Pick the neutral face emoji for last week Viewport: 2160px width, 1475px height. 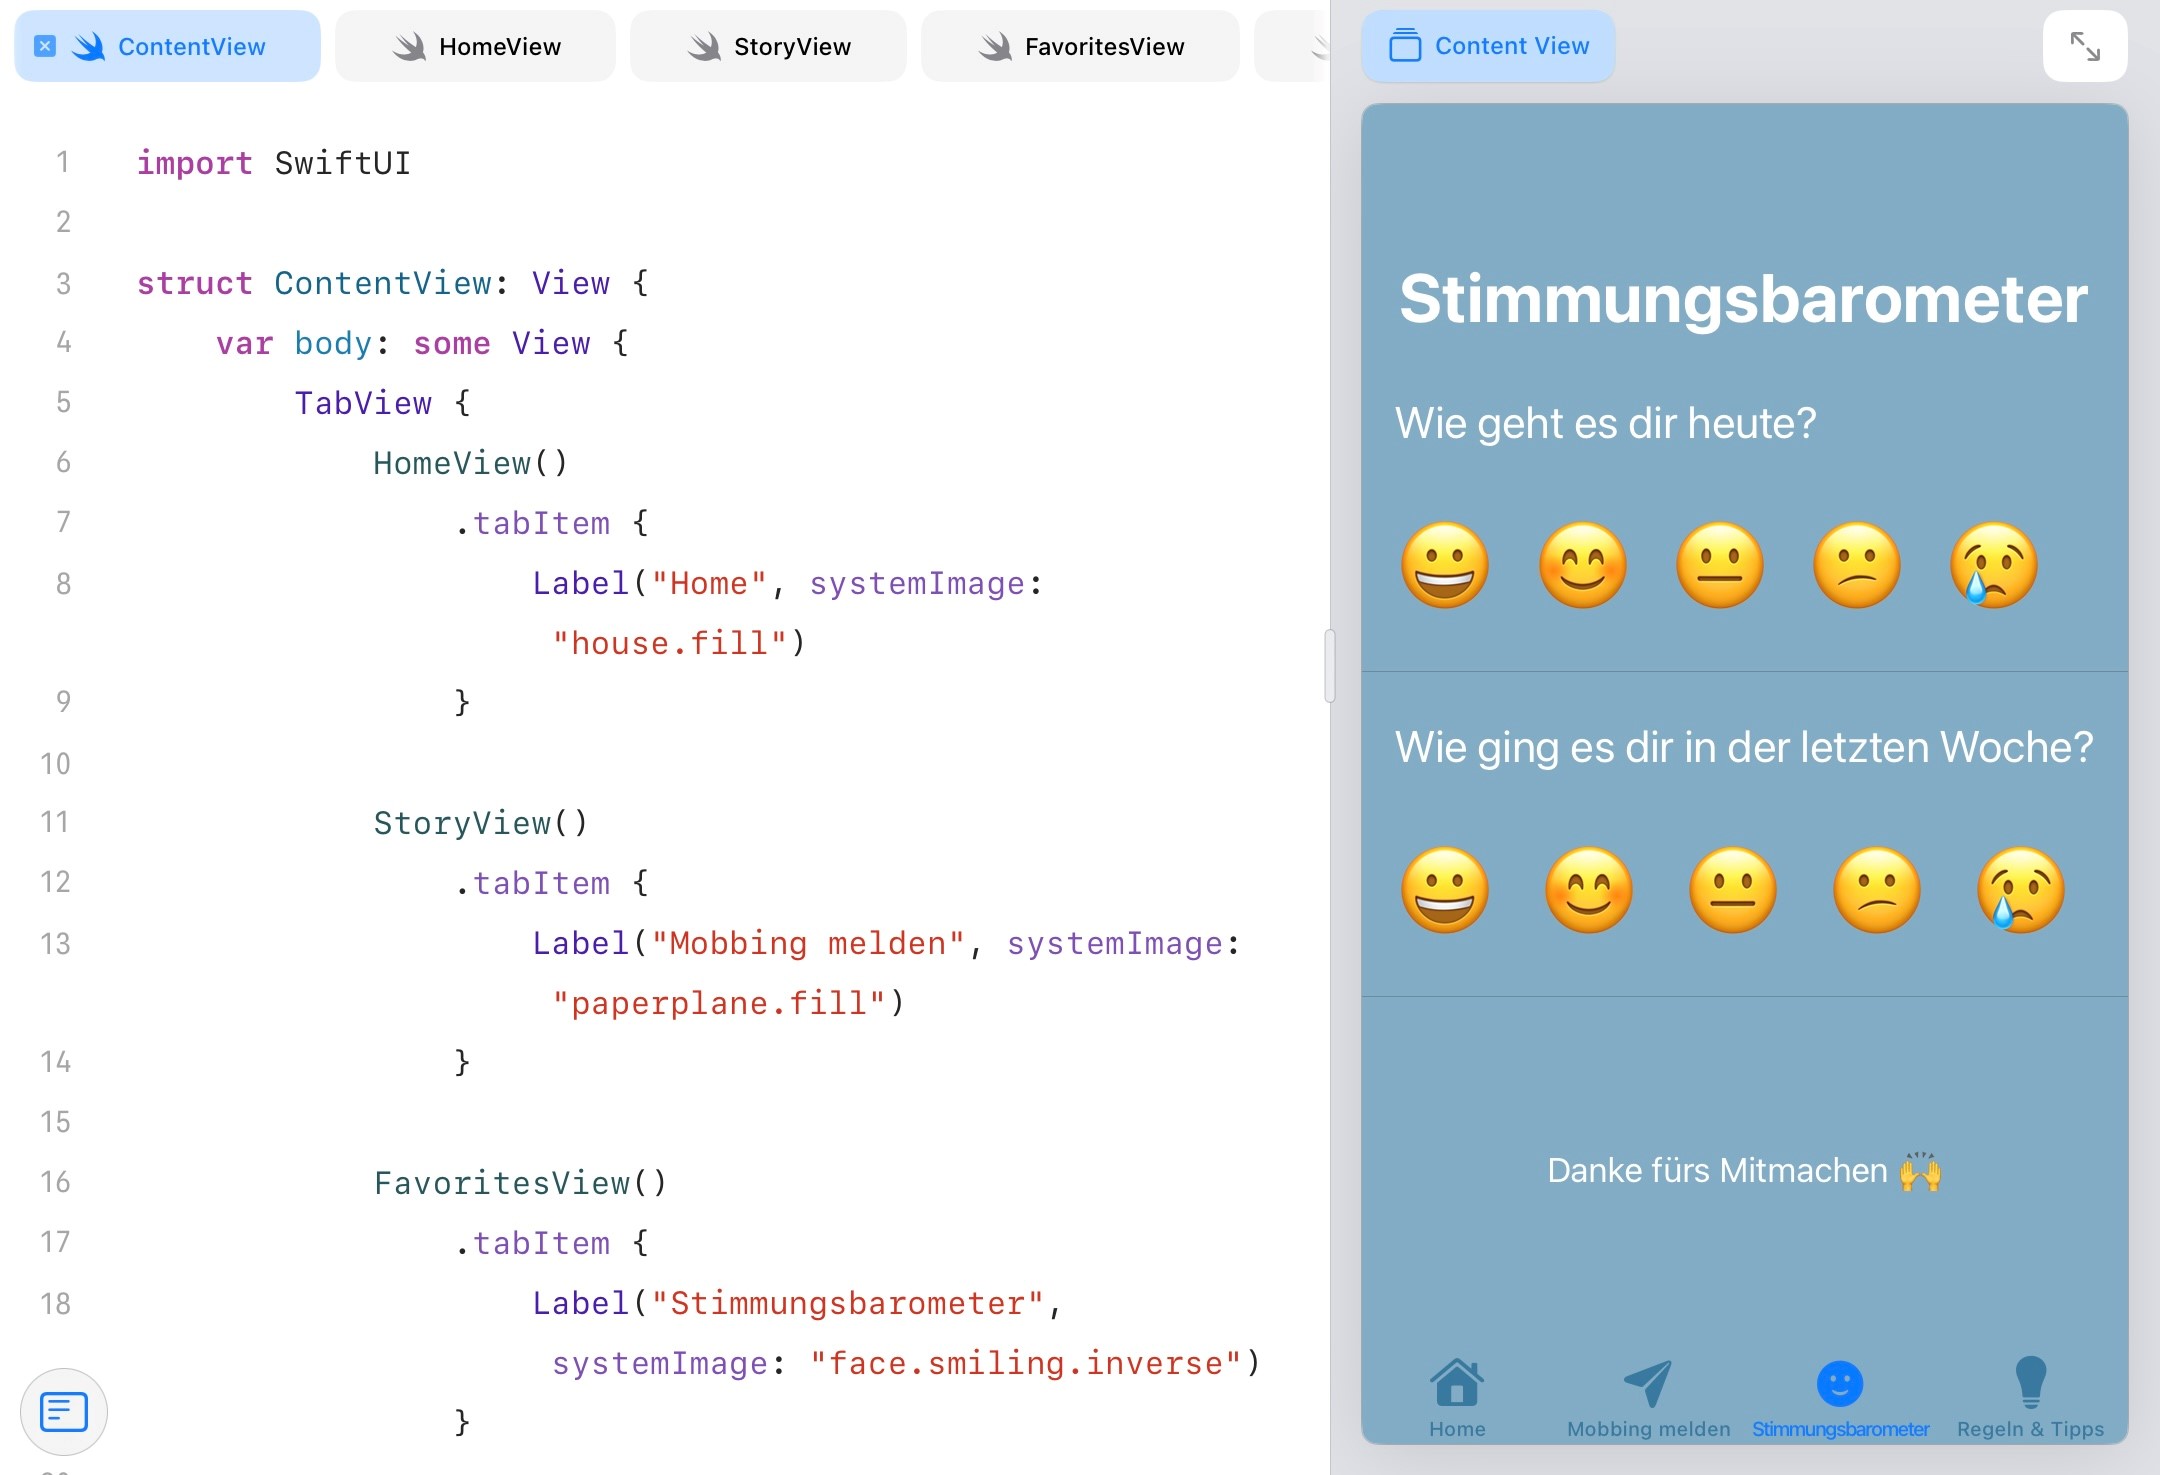point(1733,890)
